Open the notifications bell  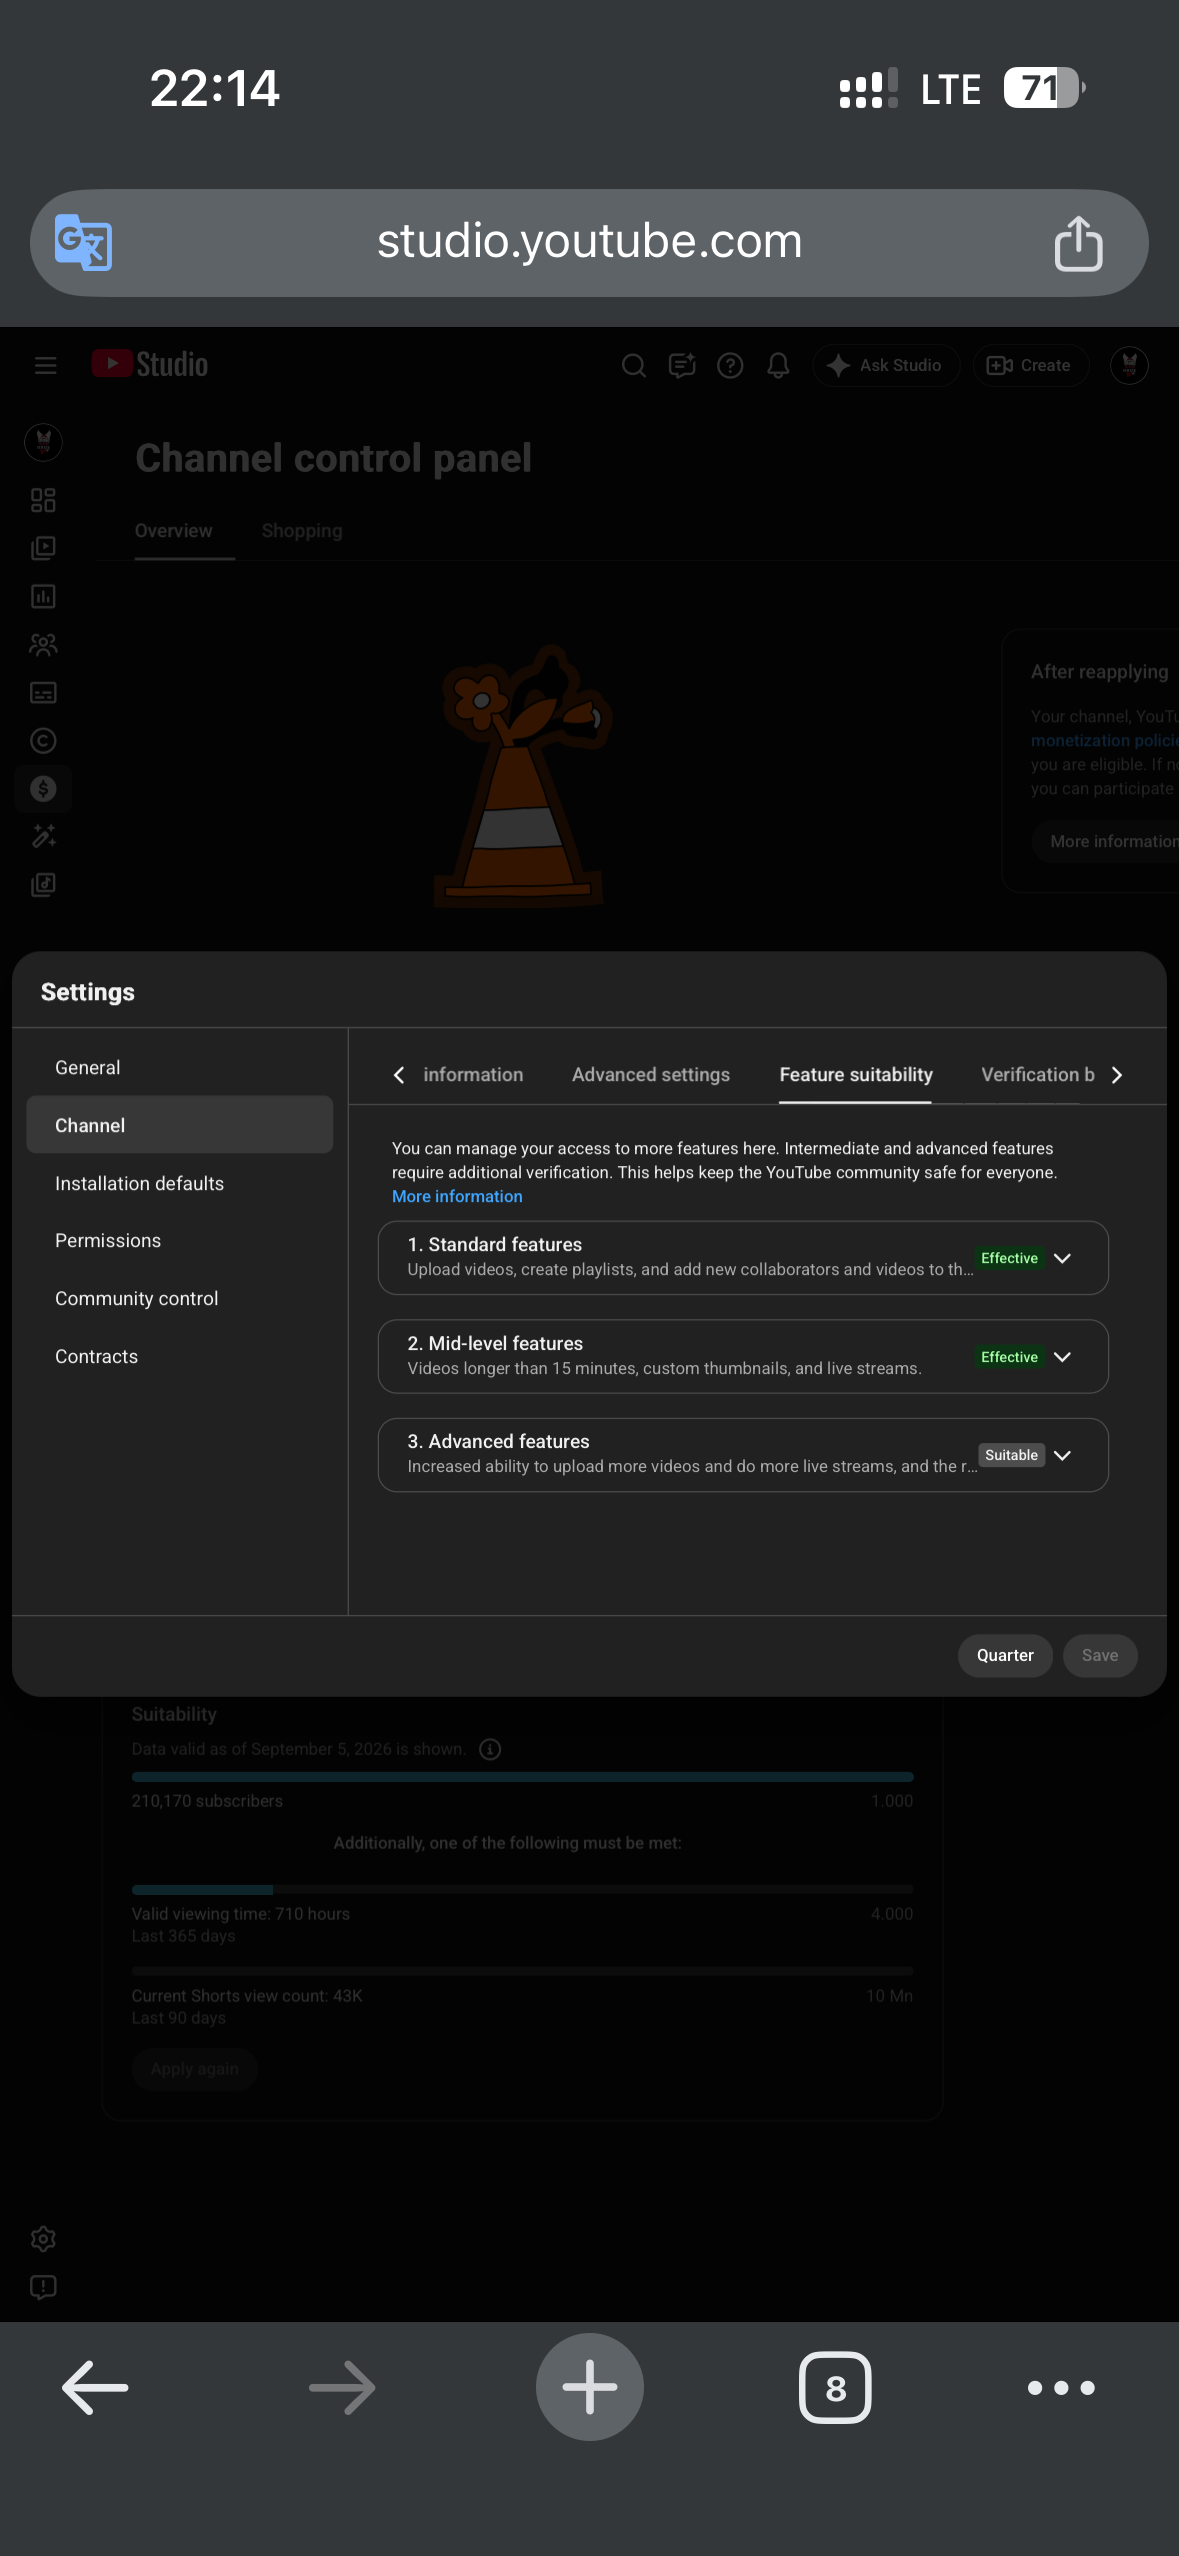pos(778,365)
